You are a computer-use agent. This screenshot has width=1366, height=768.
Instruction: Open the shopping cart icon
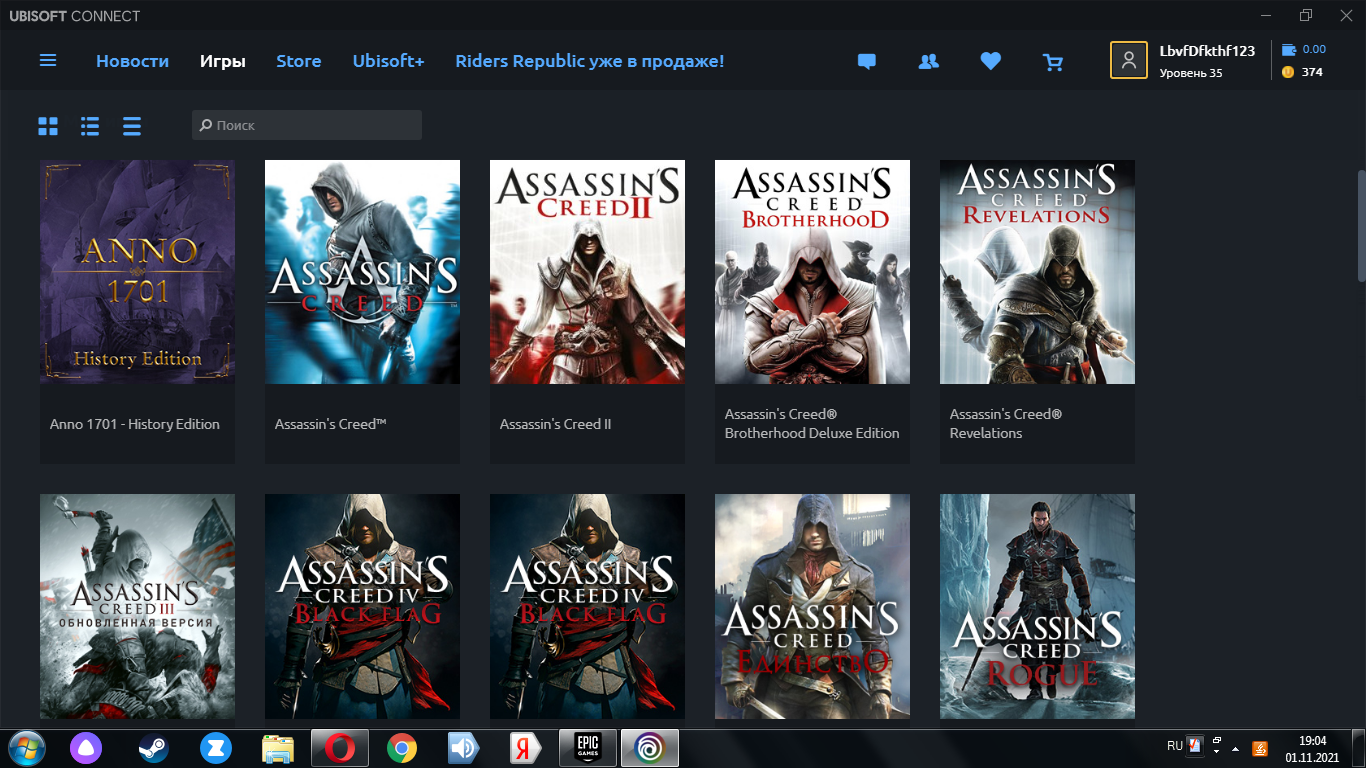point(1052,62)
